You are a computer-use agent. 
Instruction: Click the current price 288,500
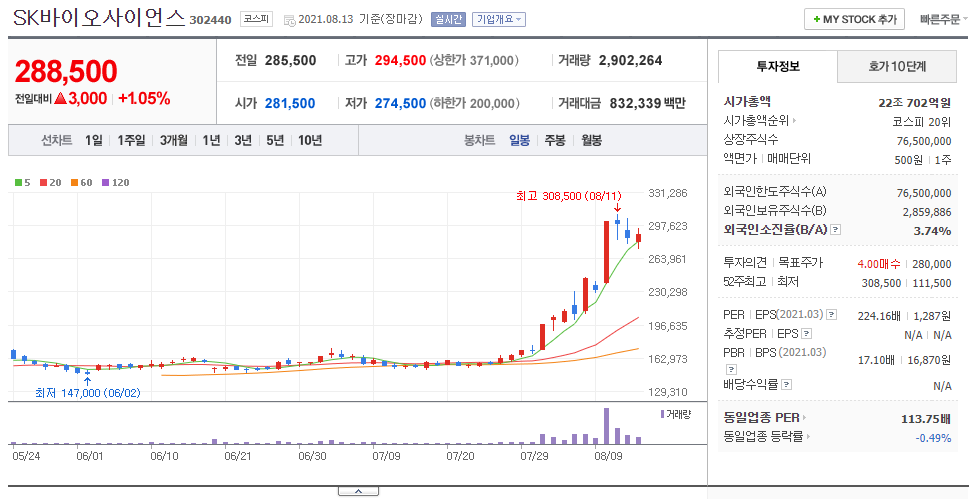[66, 71]
